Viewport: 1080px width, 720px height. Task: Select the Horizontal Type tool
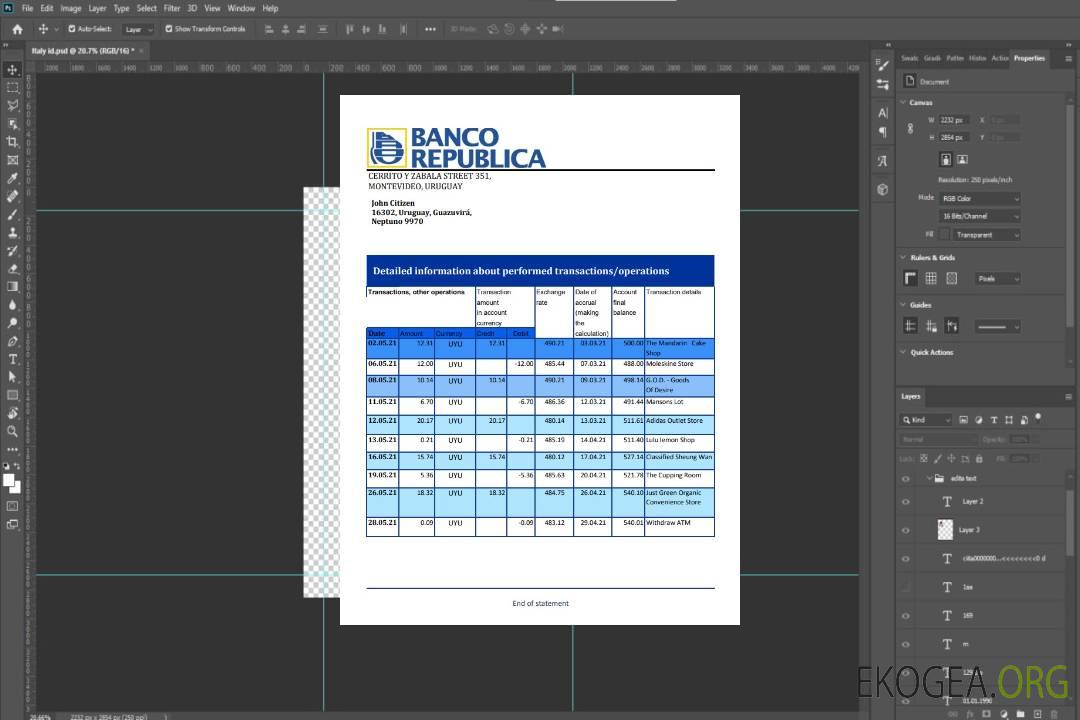pyautogui.click(x=12, y=359)
